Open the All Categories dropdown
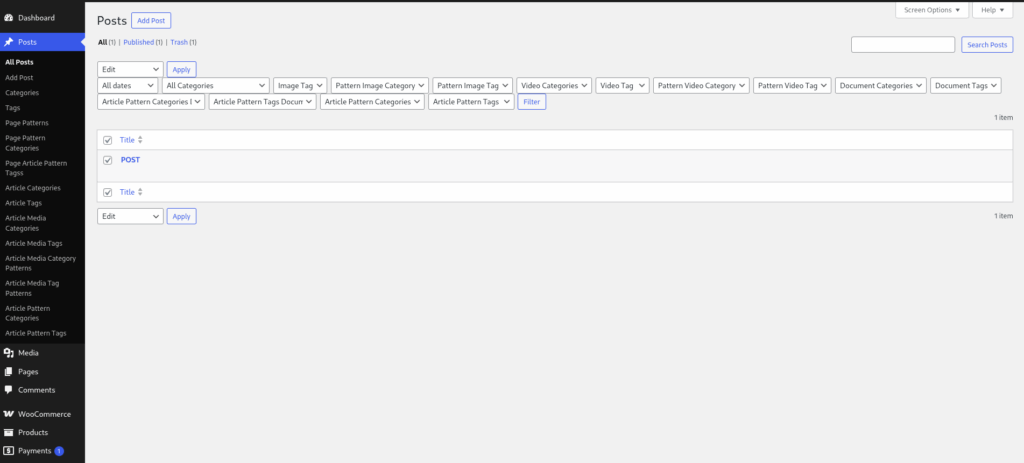The image size is (1024, 463). click(x=216, y=86)
